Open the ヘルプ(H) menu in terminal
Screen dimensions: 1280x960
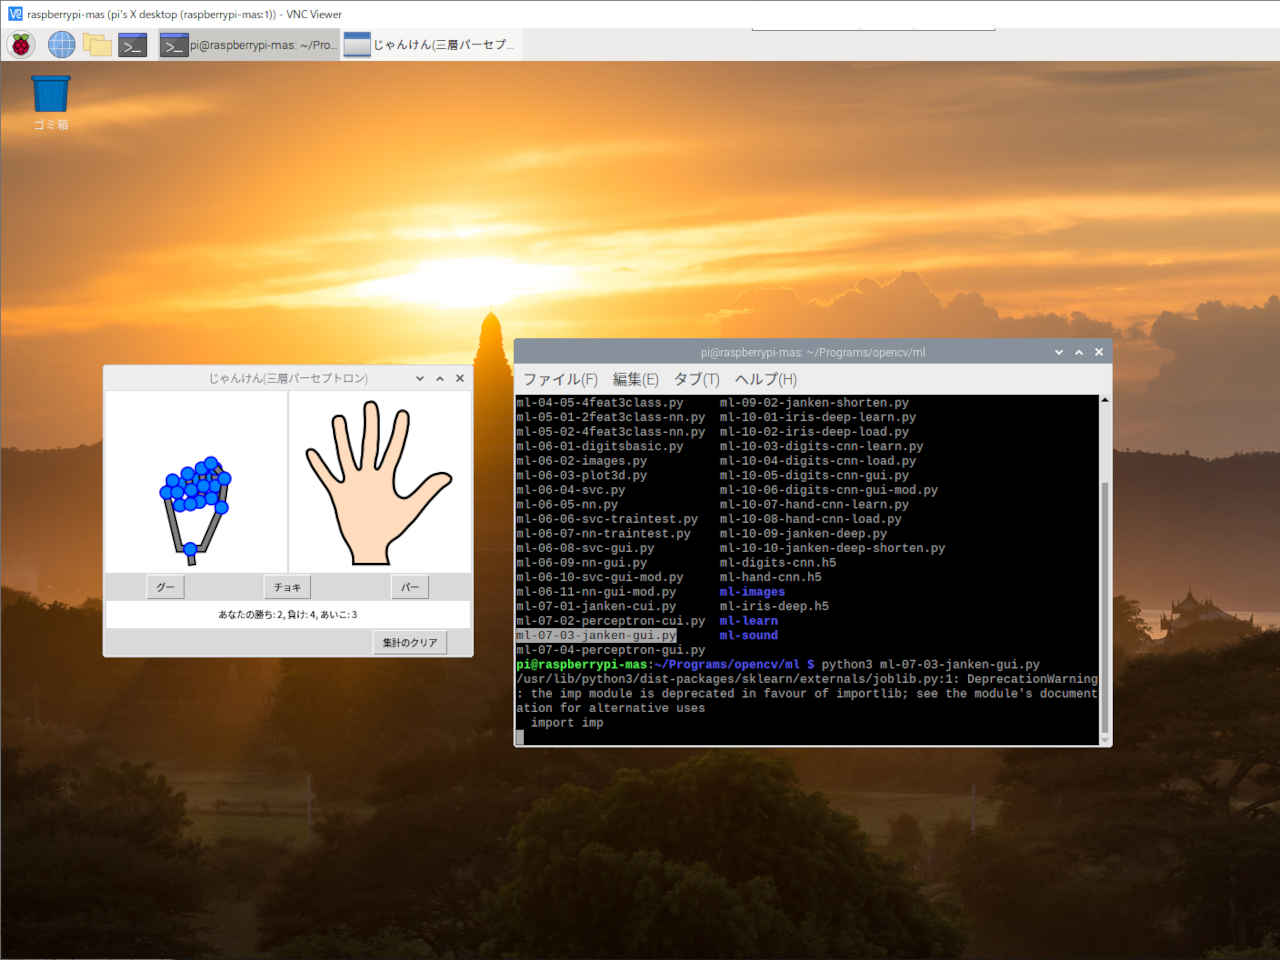click(x=766, y=379)
